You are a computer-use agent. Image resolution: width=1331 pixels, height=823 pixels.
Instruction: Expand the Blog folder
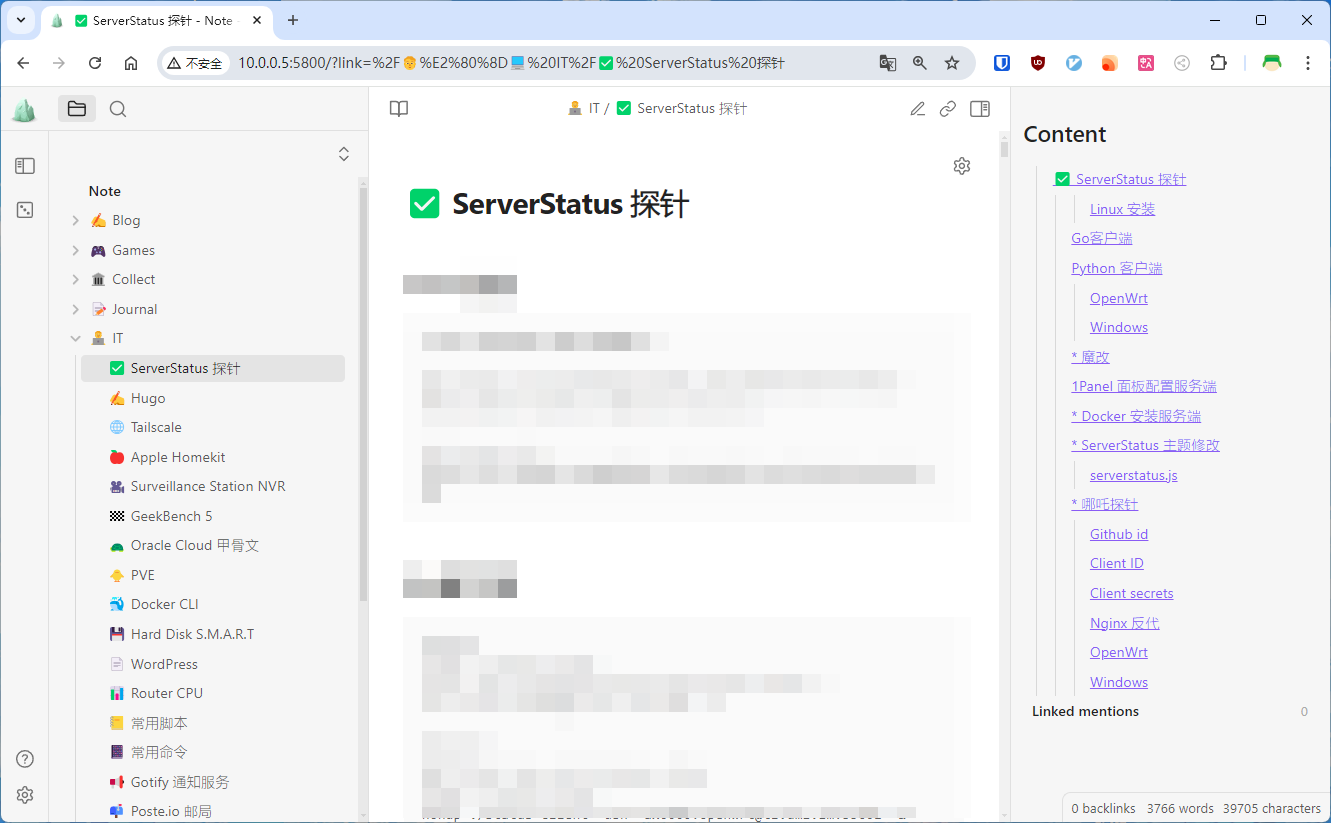coord(76,220)
